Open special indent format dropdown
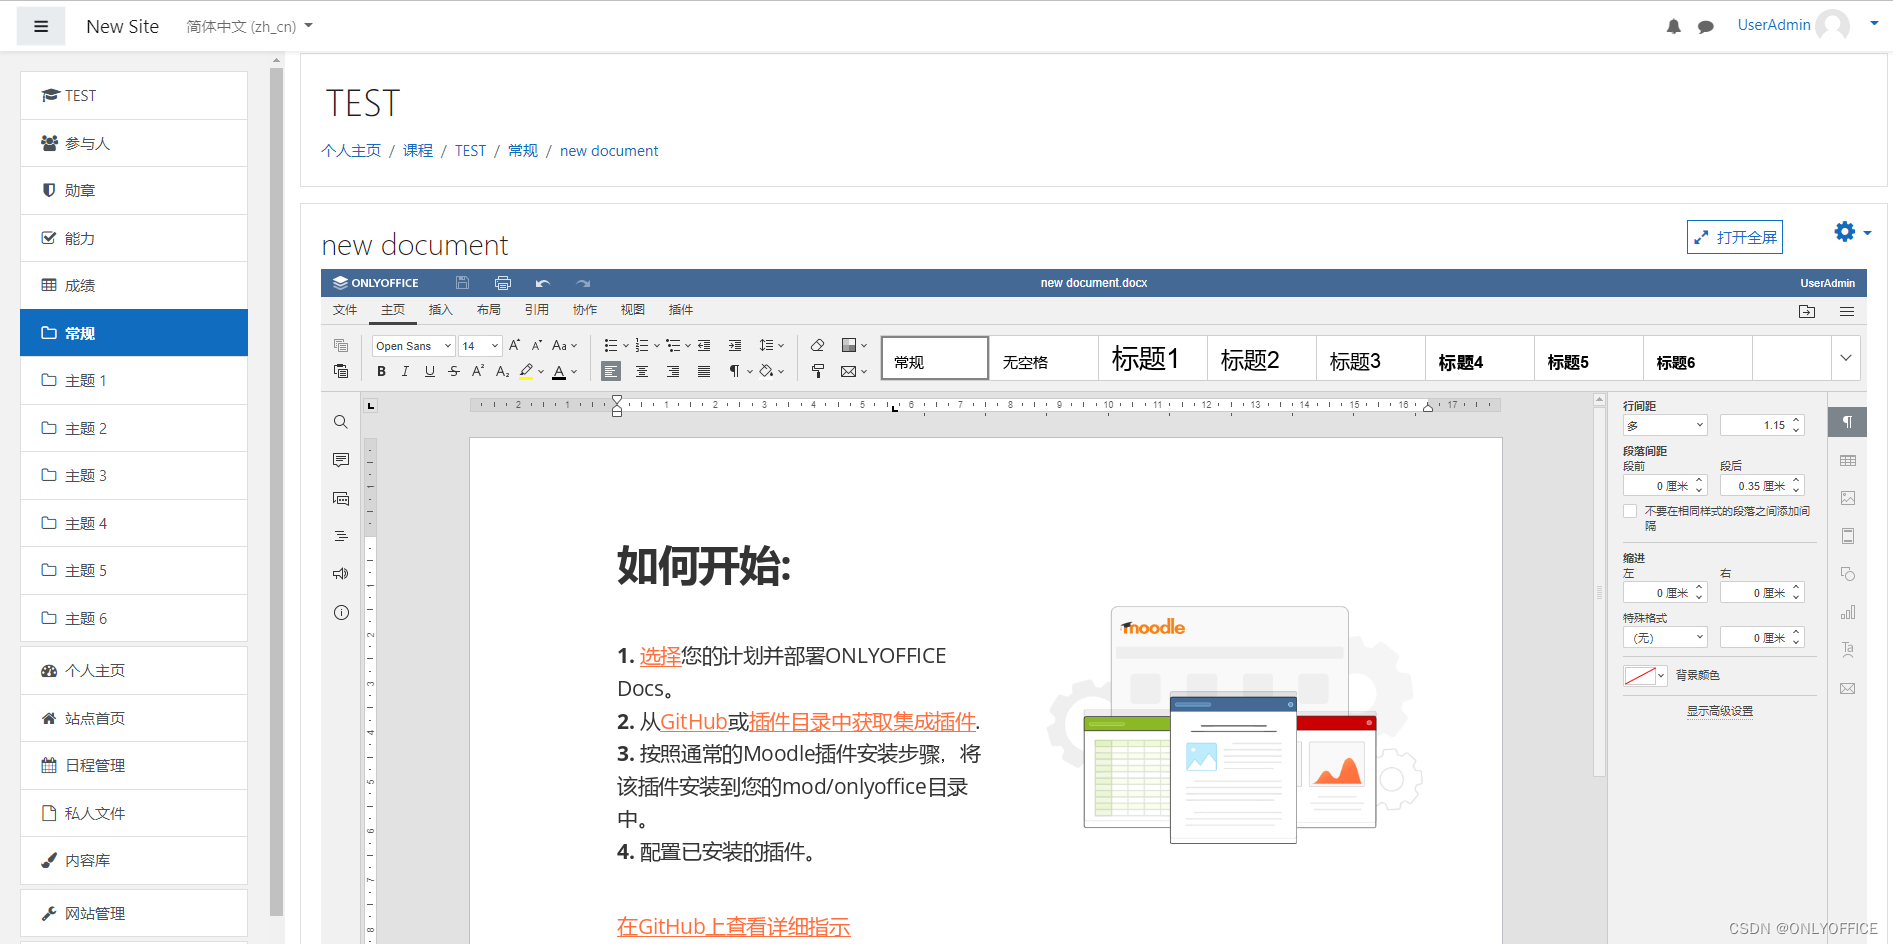 click(x=1664, y=637)
